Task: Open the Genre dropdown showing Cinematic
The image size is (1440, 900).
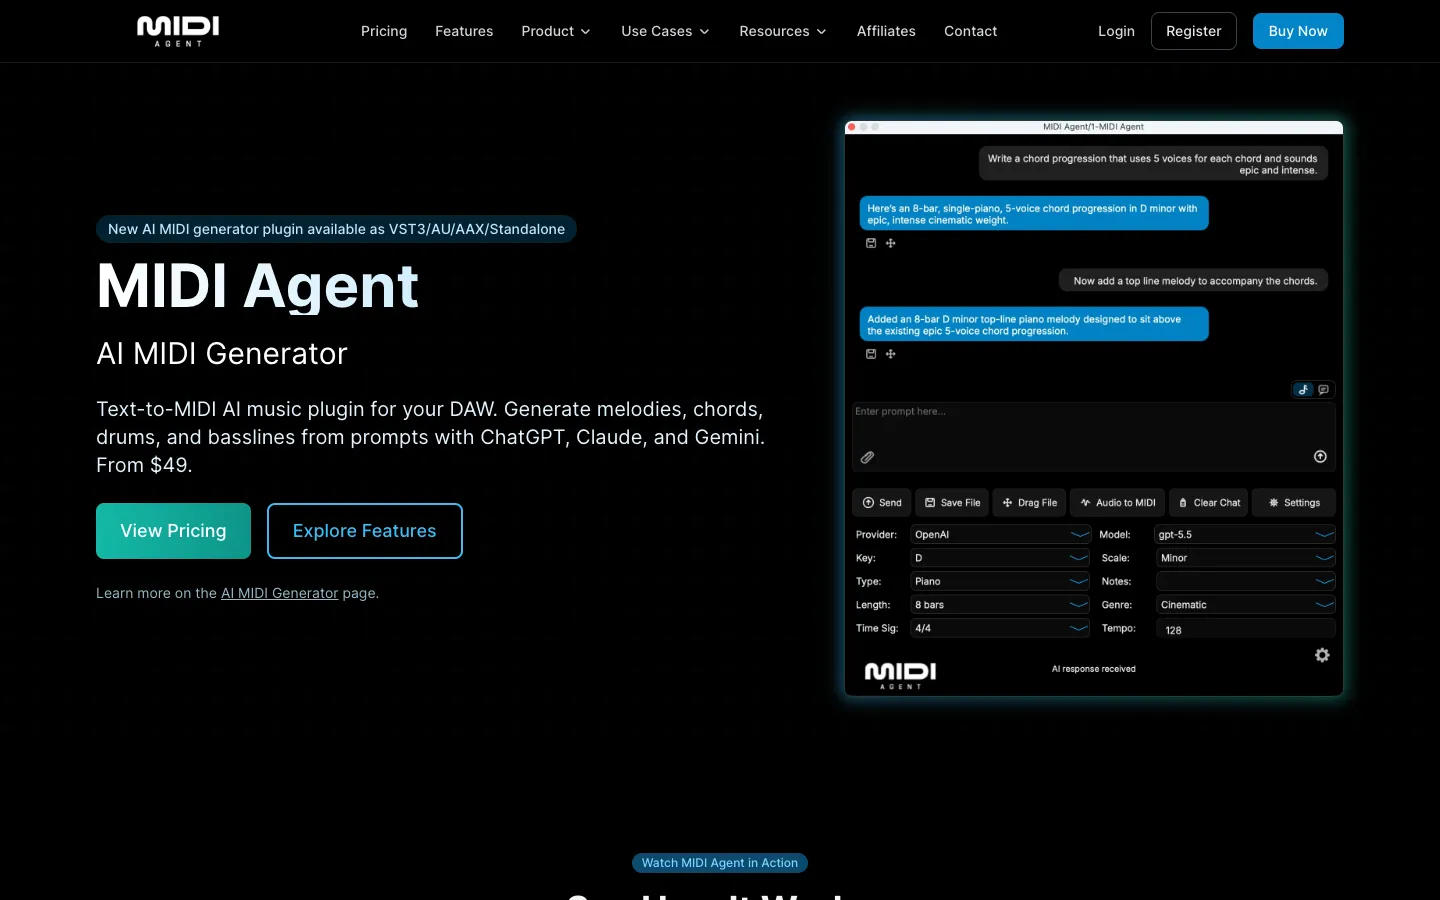Action: pos(1245,605)
